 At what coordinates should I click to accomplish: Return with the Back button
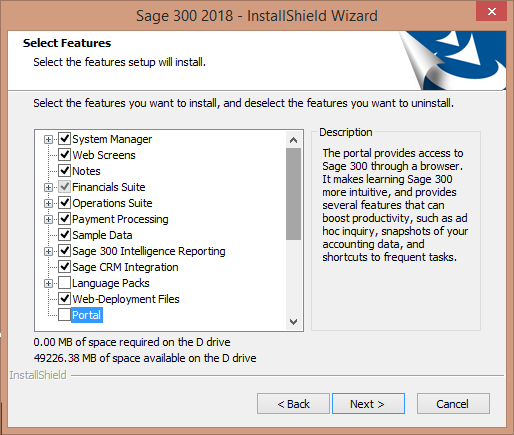[293, 404]
